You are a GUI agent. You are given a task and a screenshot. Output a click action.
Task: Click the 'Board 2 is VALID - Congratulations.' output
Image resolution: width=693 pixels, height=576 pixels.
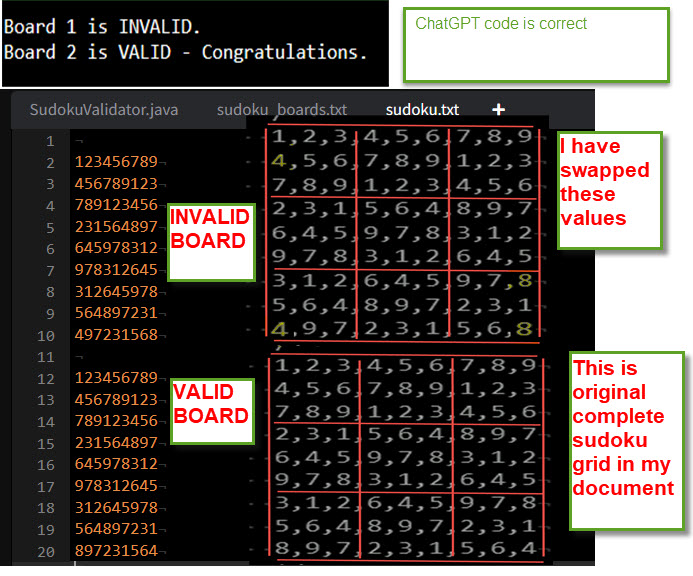coord(186,52)
